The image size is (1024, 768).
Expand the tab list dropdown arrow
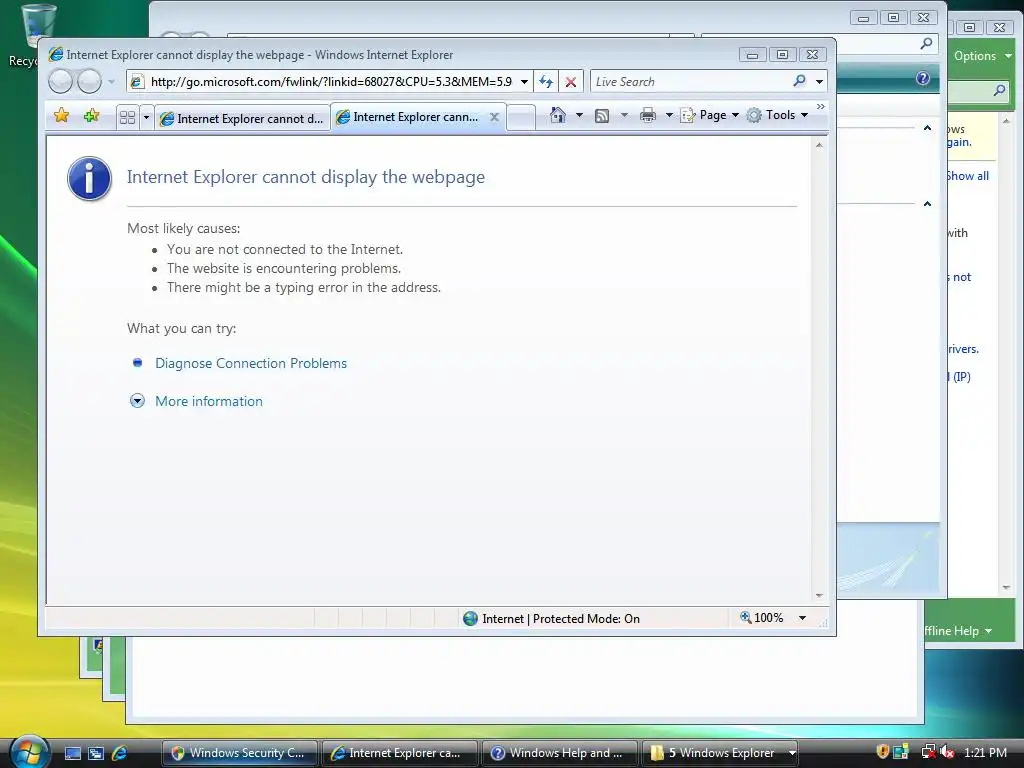tap(146, 118)
